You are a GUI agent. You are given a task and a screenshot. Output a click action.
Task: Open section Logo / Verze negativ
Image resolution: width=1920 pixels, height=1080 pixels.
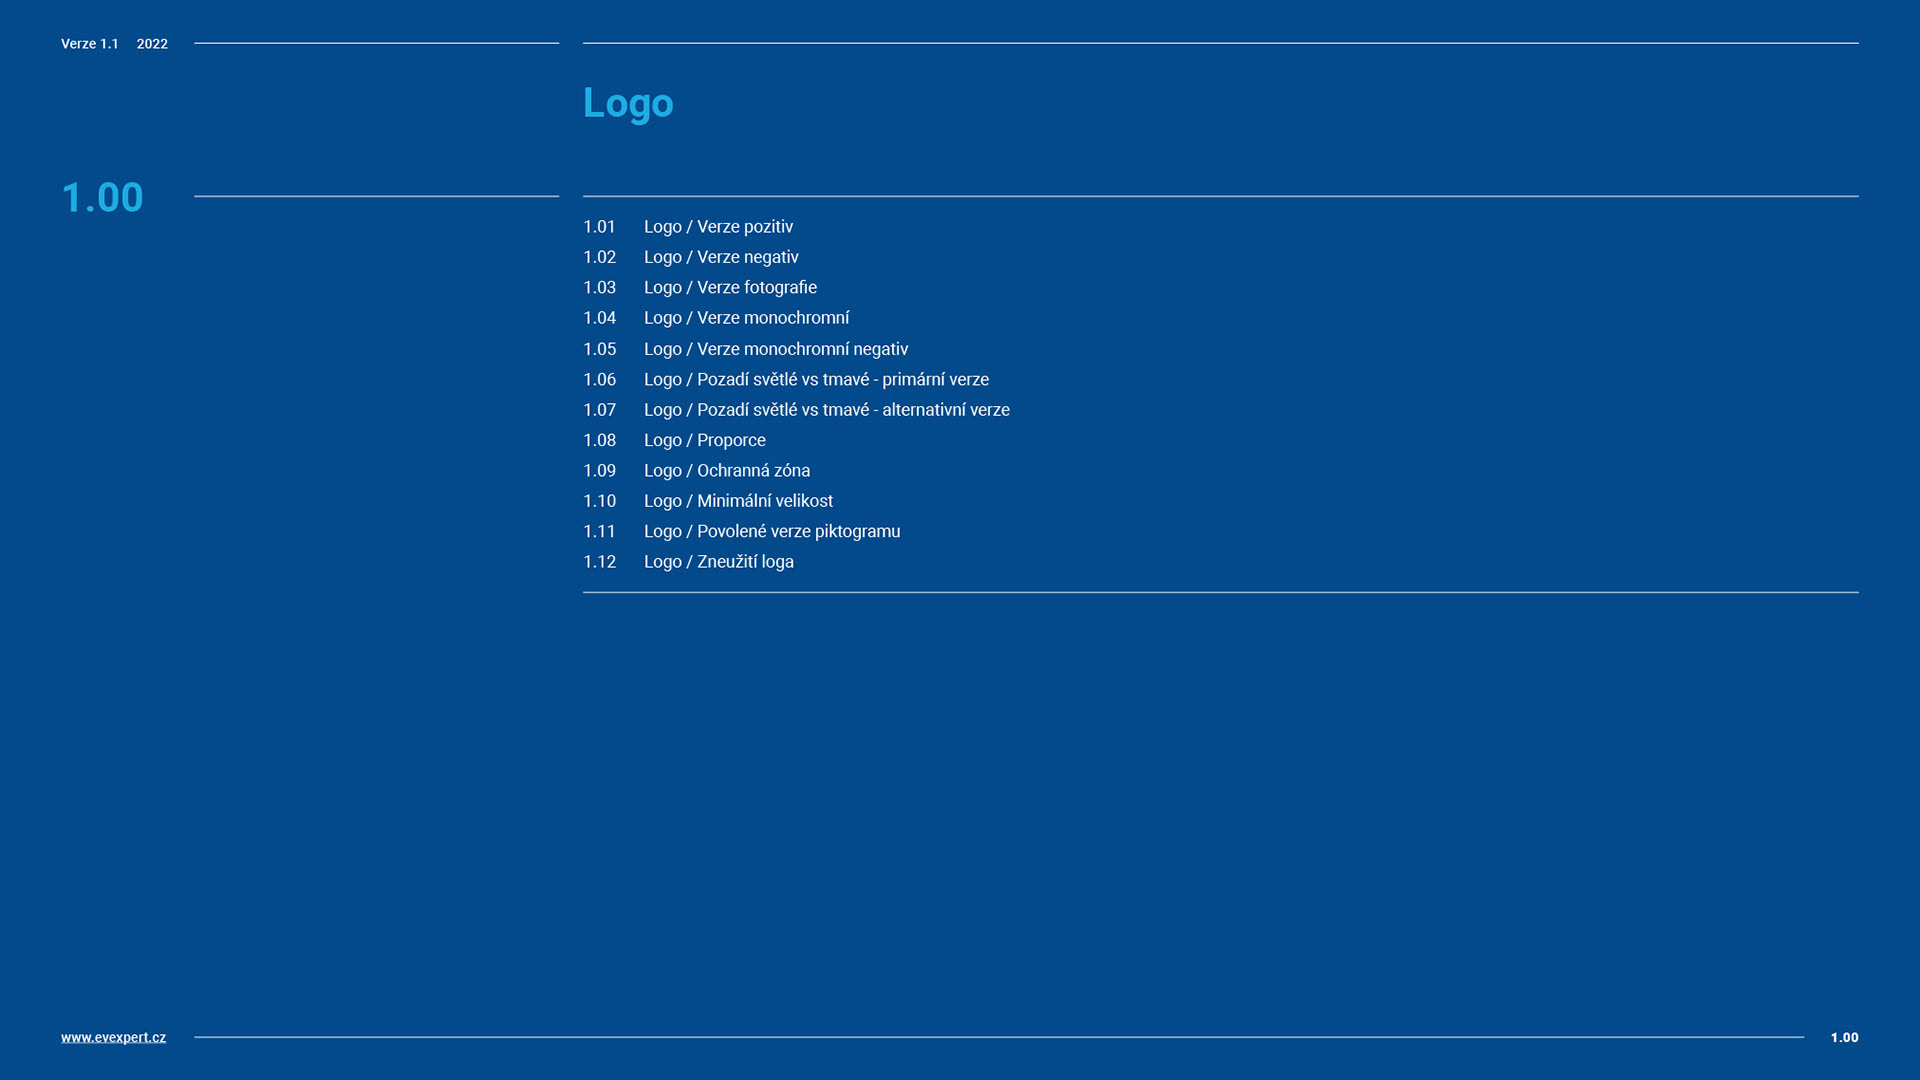[720, 257]
